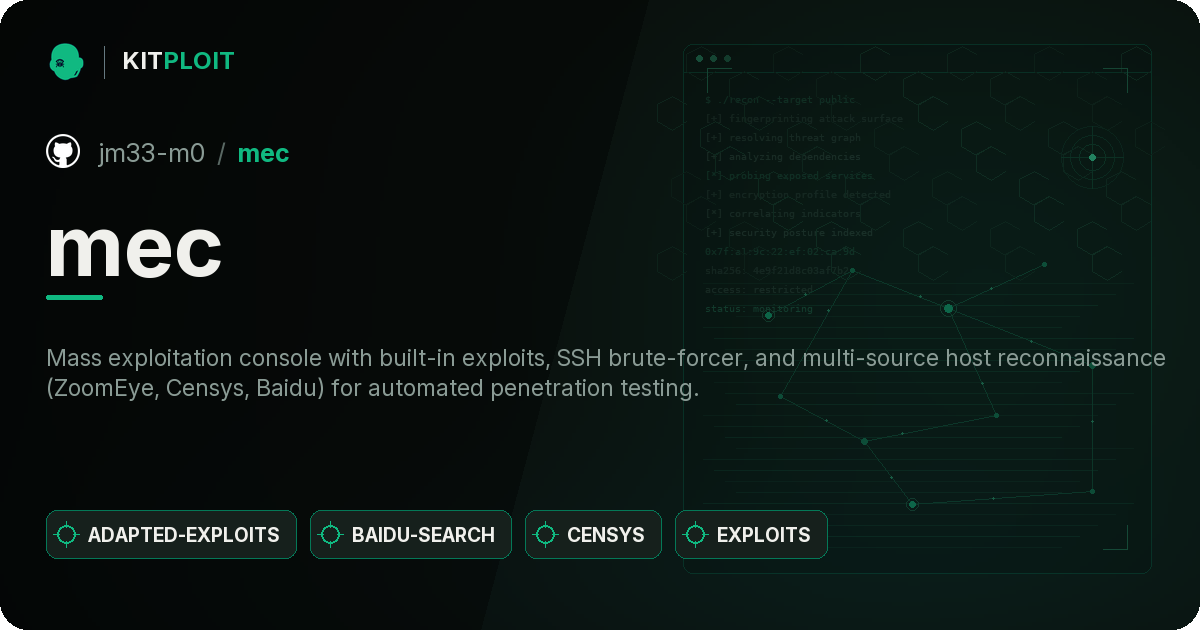Click crosshair icon in CENSYS tag
This screenshot has width=1200, height=630.
tap(546, 535)
